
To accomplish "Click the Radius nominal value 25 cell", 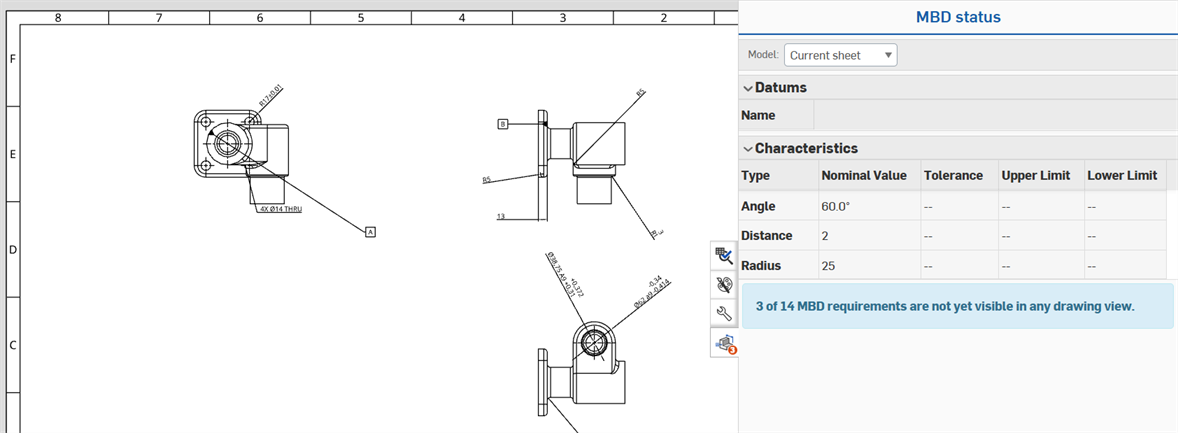I will [868, 265].
